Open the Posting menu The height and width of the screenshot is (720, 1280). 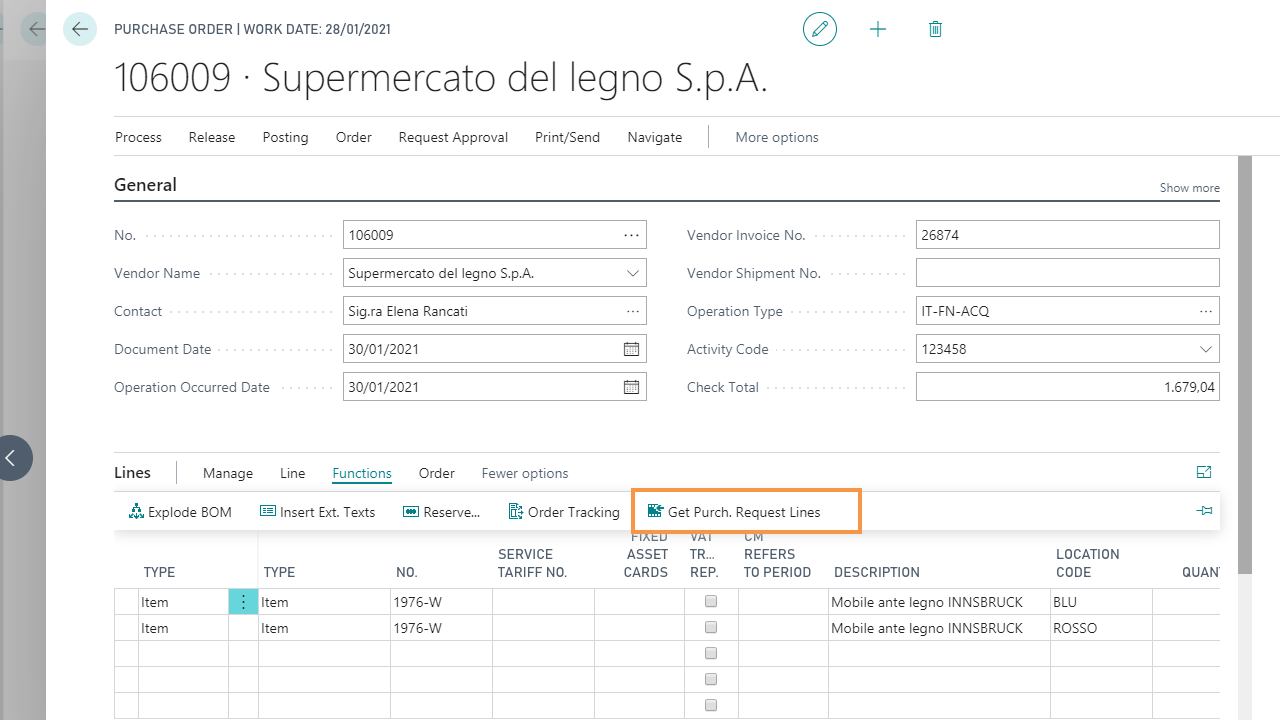(x=285, y=137)
